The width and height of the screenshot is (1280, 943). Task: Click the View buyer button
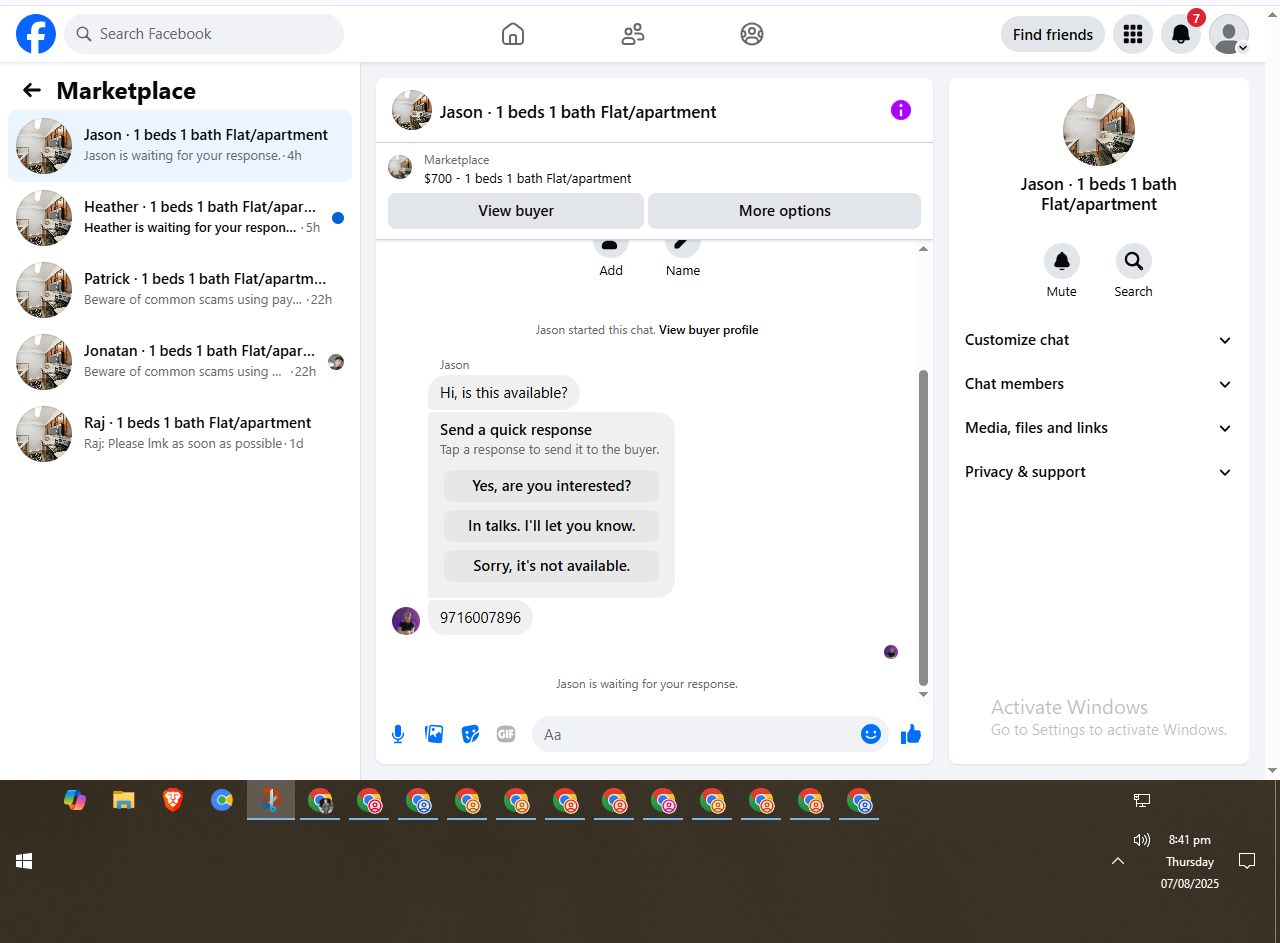coord(516,211)
